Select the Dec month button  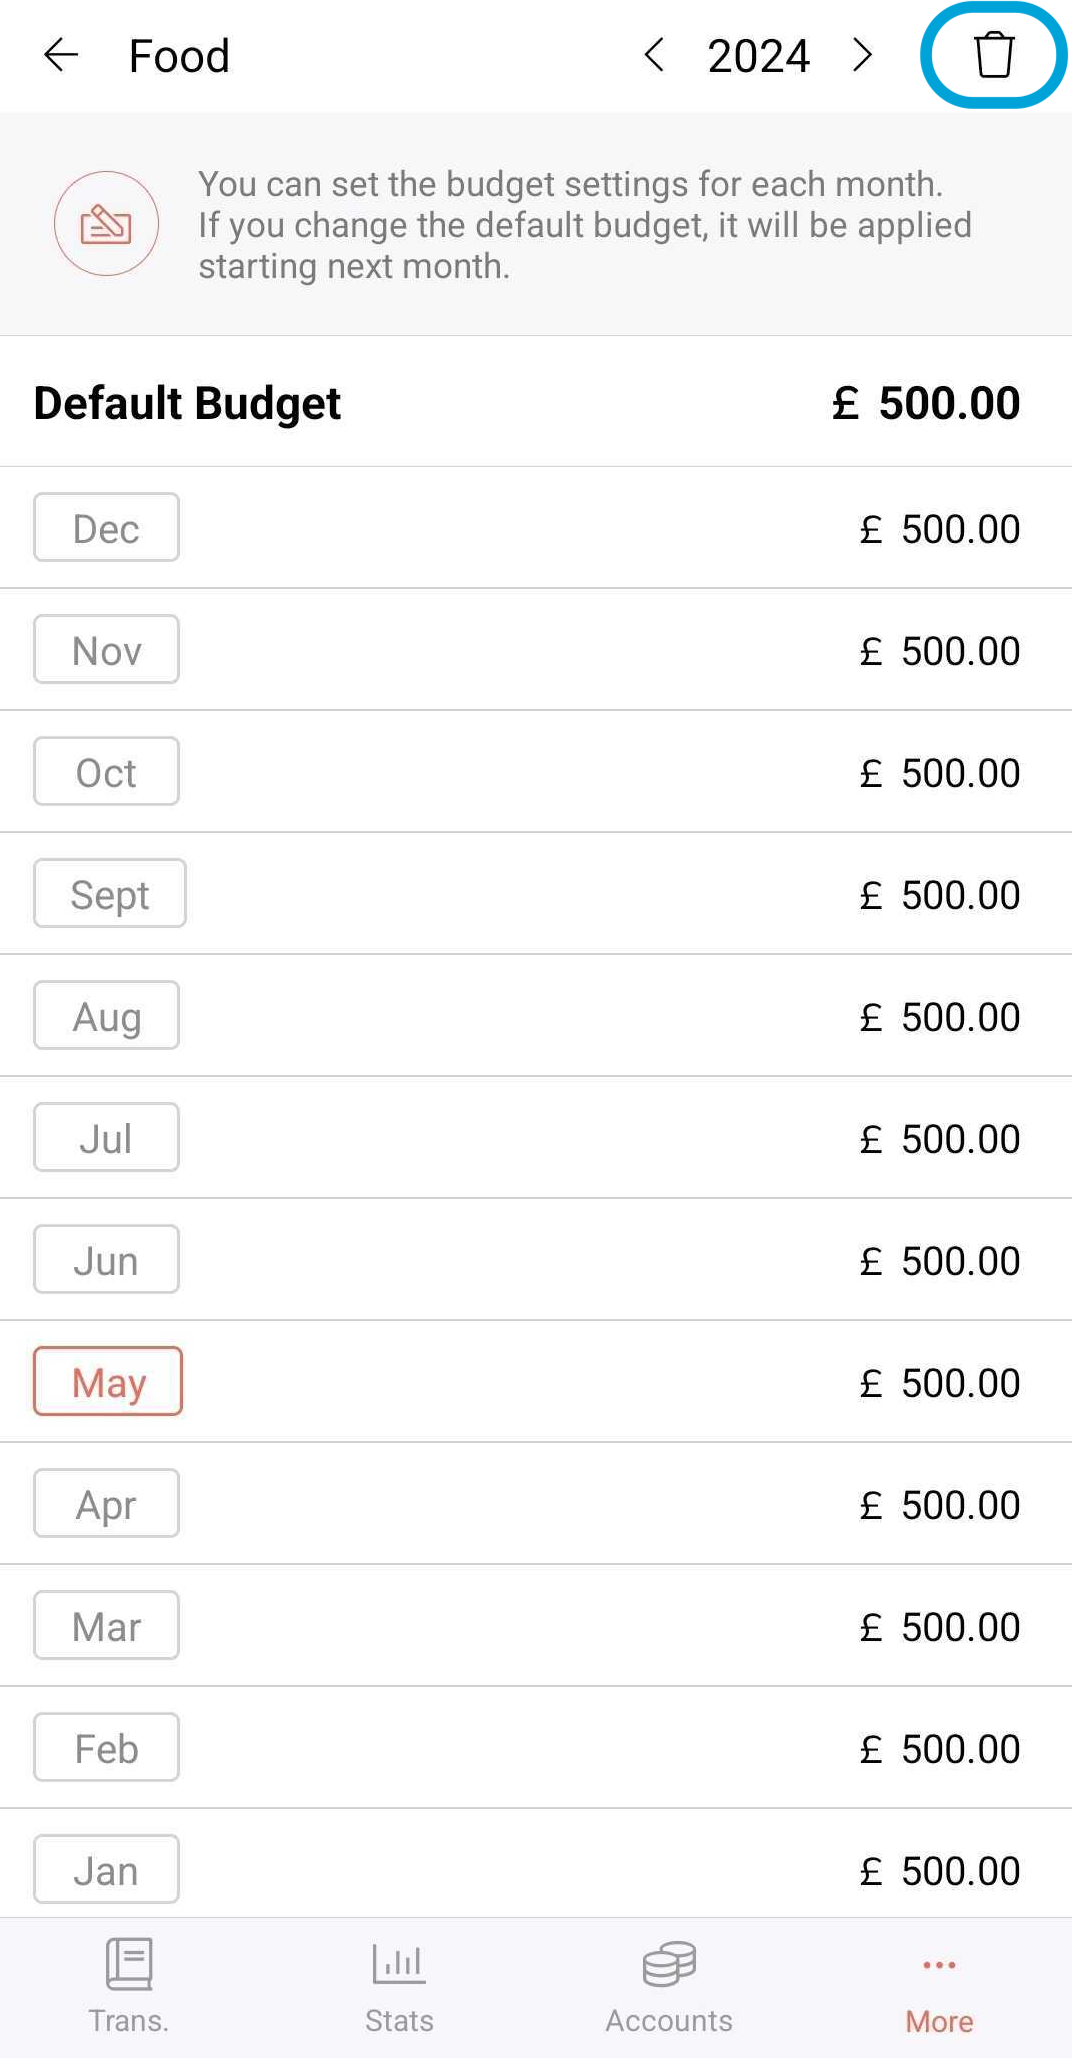click(106, 528)
